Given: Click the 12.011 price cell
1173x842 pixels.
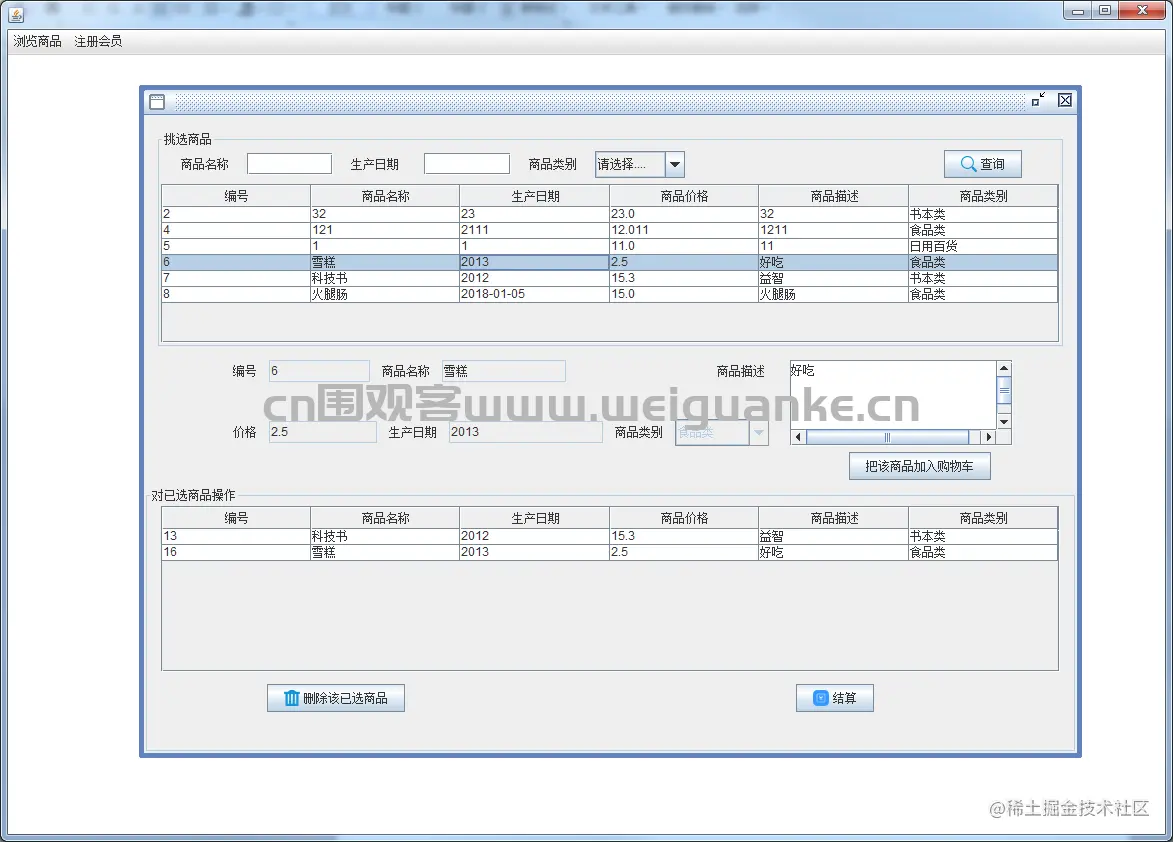Looking at the screenshot, I should pyautogui.click(x=684, y=230).
